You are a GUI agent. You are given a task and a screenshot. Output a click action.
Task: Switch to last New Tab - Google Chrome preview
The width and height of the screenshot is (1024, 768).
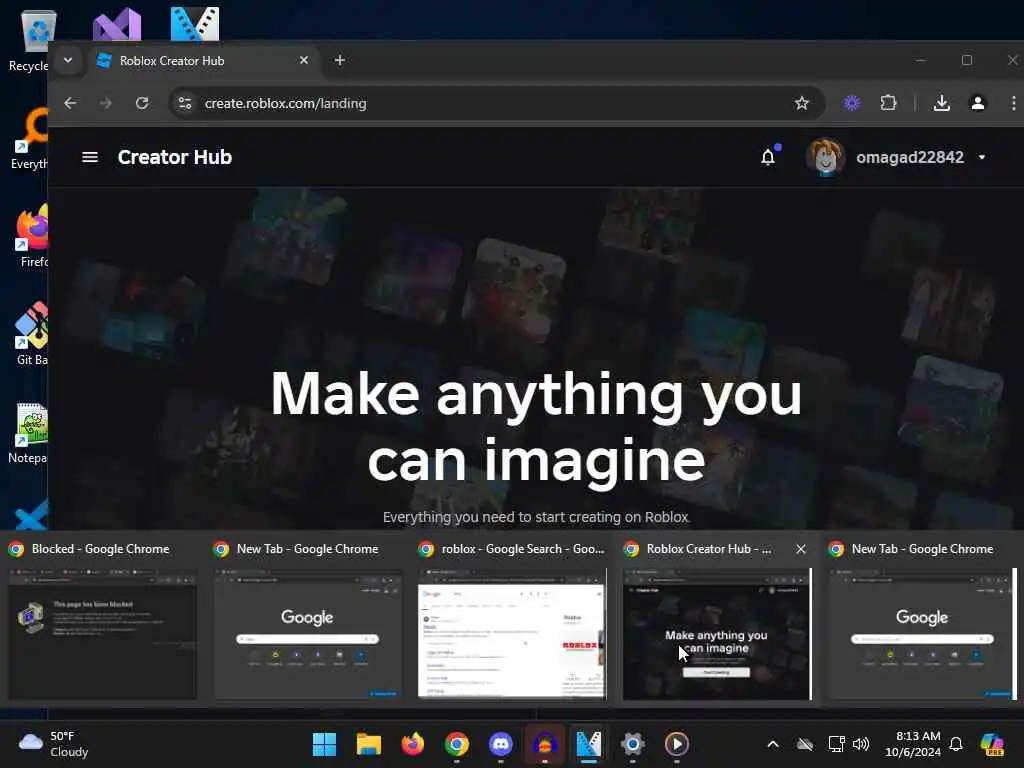coord(922,619)
